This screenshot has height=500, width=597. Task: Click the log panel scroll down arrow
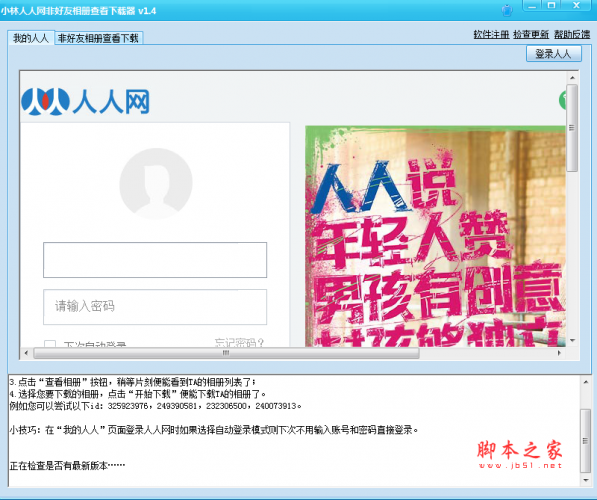pyautogui.click(x=586, y=481)
